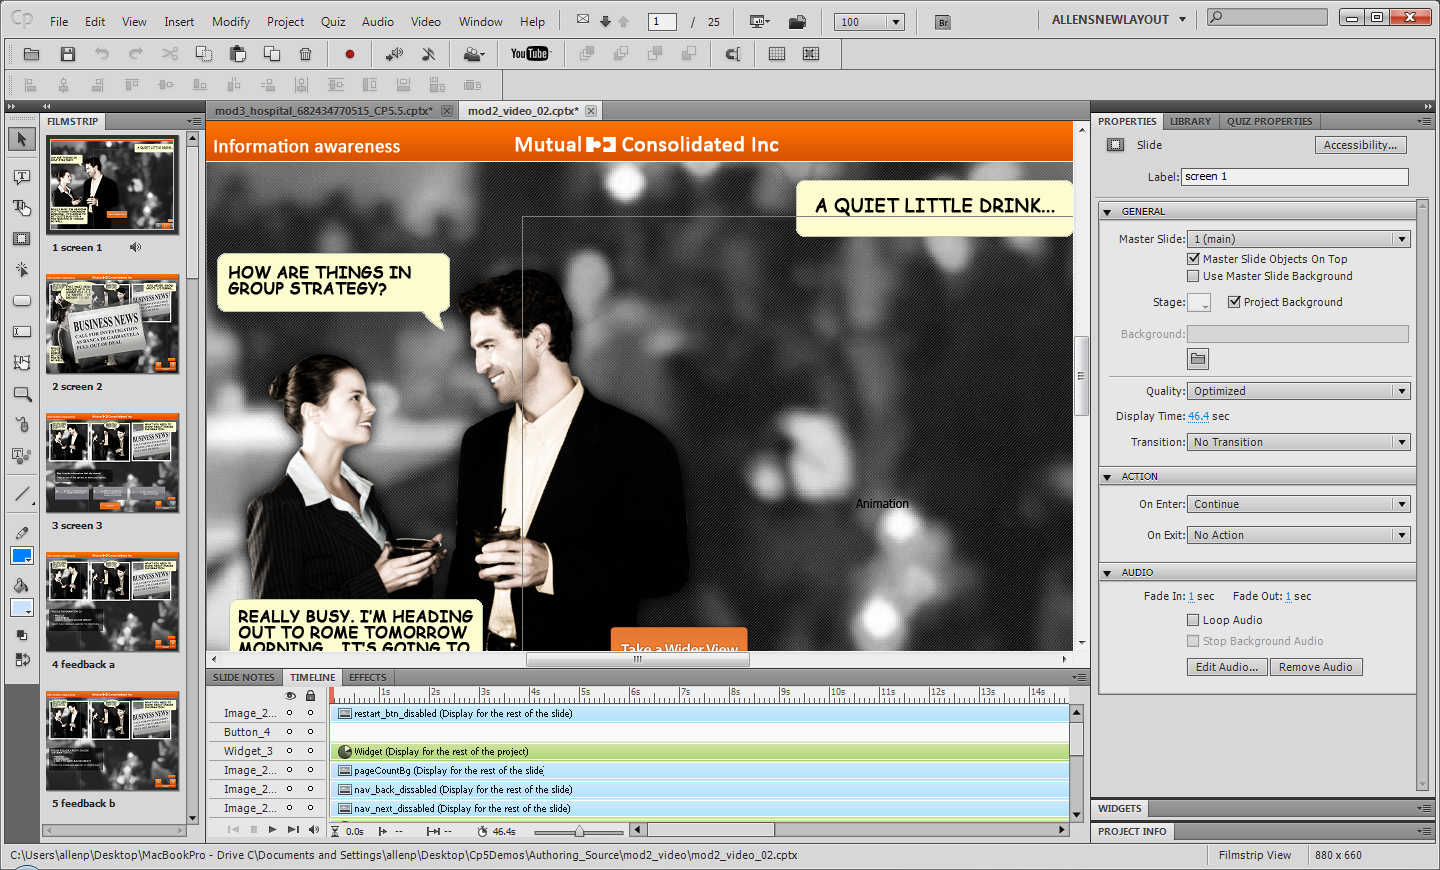Viewport: 1440px width, 870px height.
Task: Enable Use Master Slide Background checkbox
Action: click(1193, 276)
